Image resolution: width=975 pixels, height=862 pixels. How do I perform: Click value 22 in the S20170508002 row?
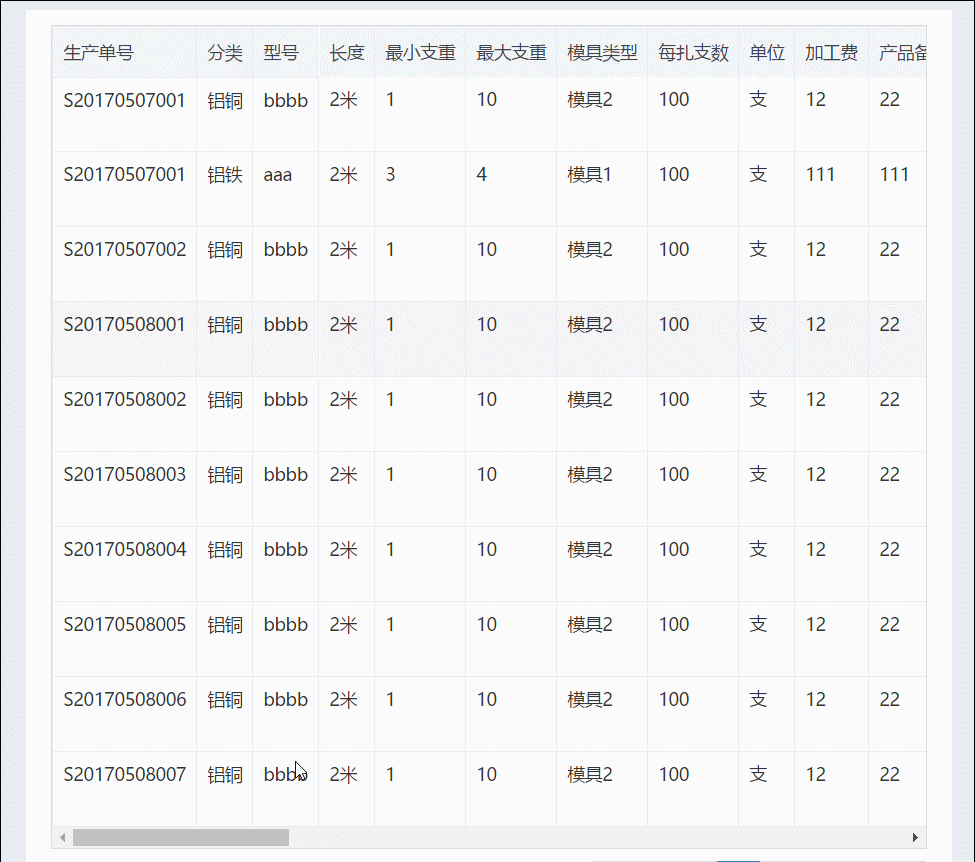click(890, 400)
